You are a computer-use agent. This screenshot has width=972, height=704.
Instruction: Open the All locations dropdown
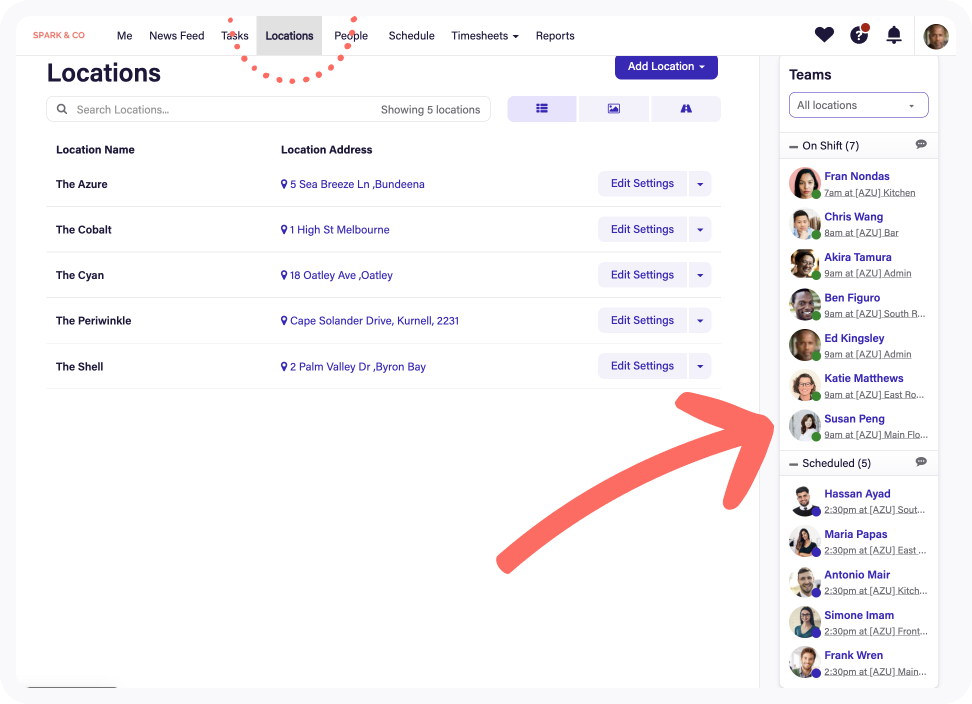pos(858,105)
